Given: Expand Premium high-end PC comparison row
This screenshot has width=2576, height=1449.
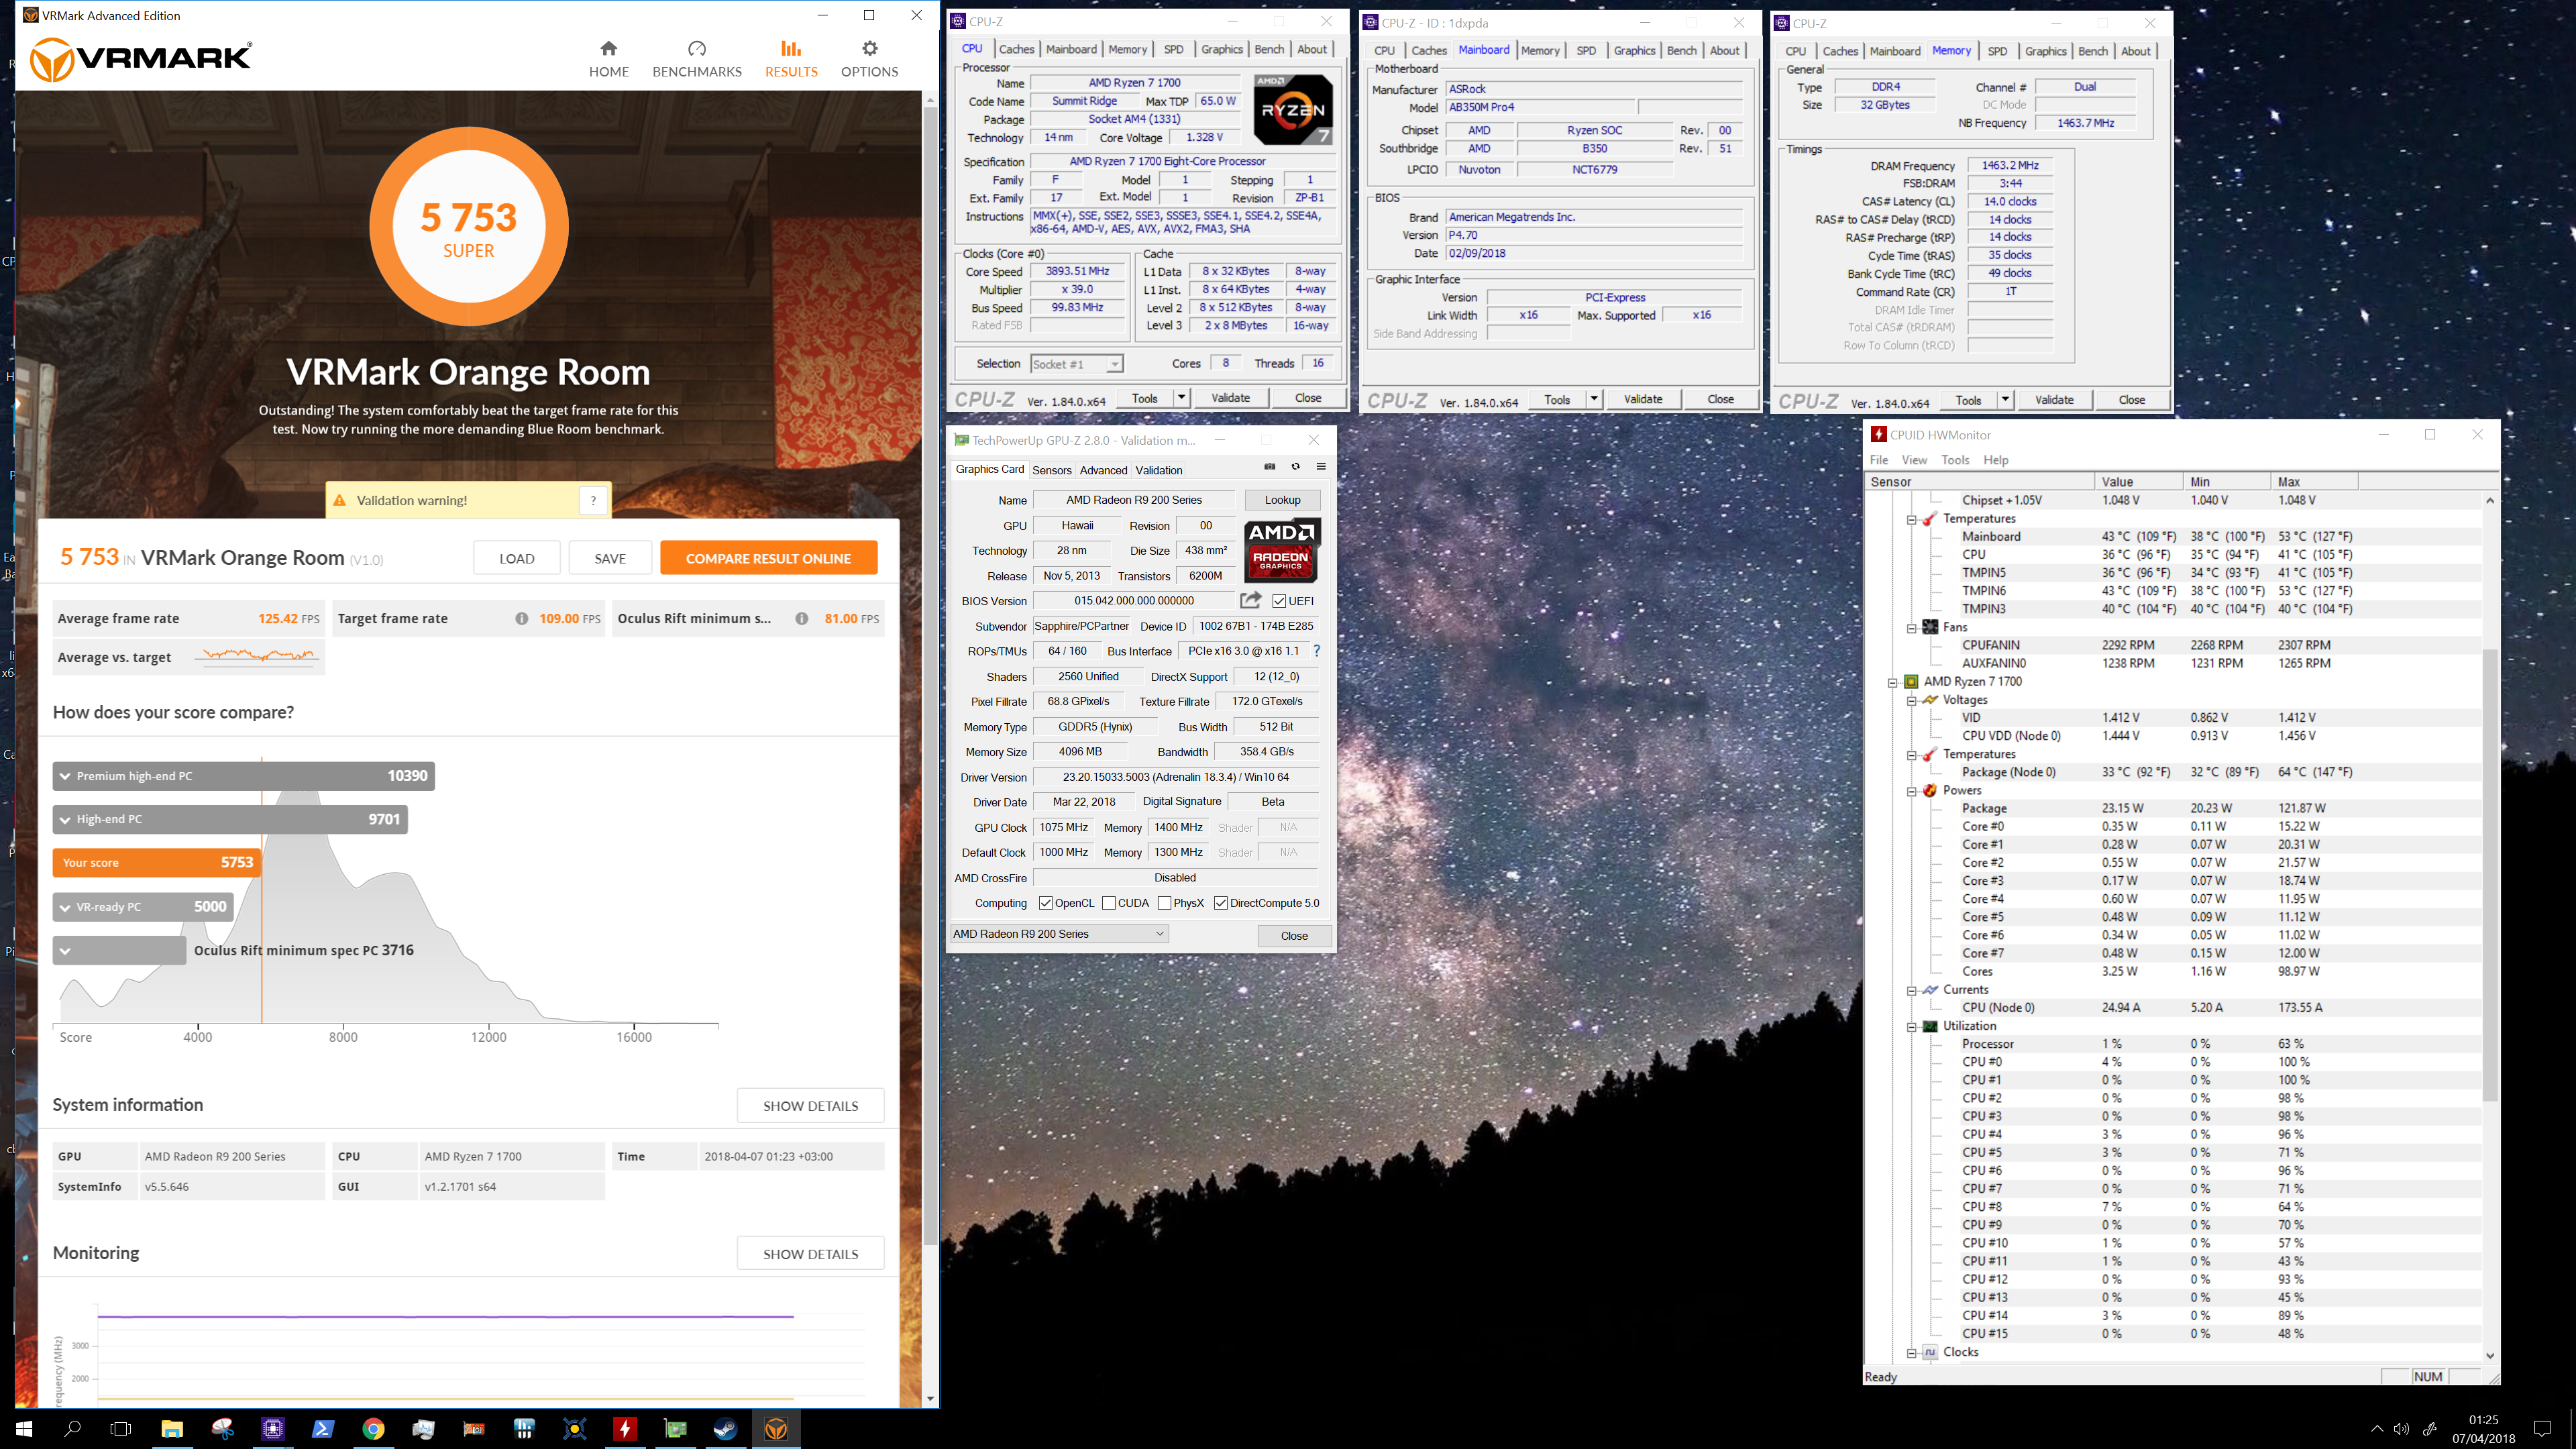Looking at the screenshot, I should pyautogui.click(x=243, y=776).
